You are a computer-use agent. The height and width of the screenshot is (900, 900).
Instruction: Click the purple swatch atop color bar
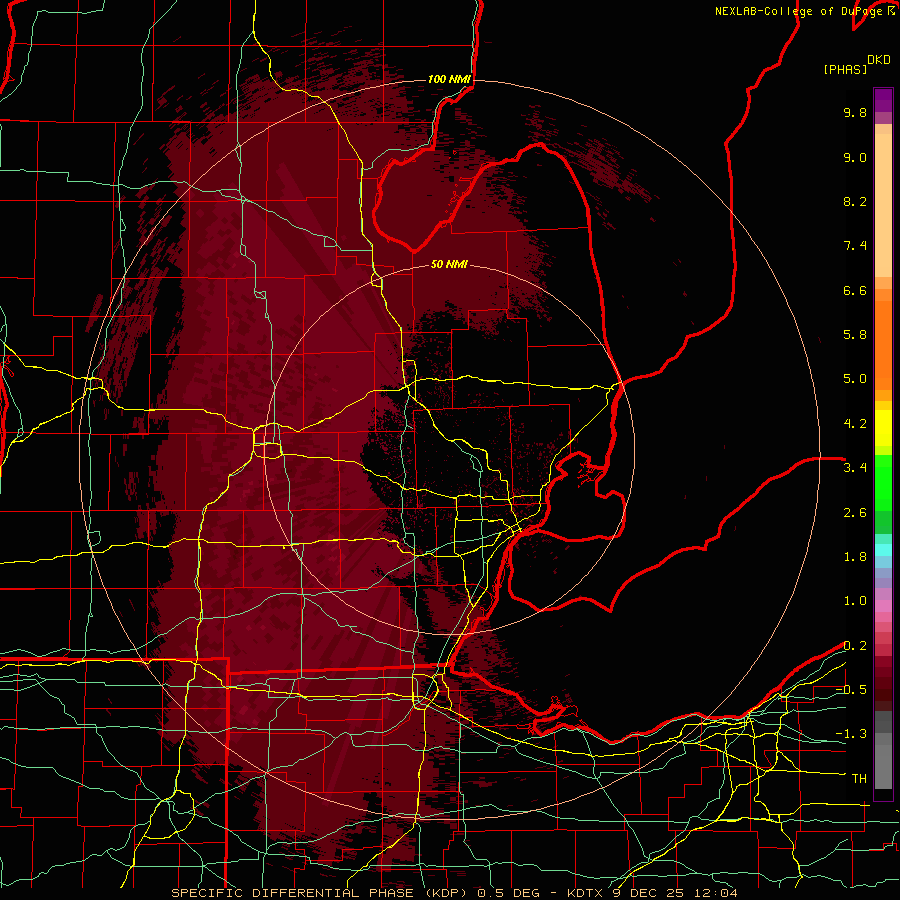[x=883, y=100]
